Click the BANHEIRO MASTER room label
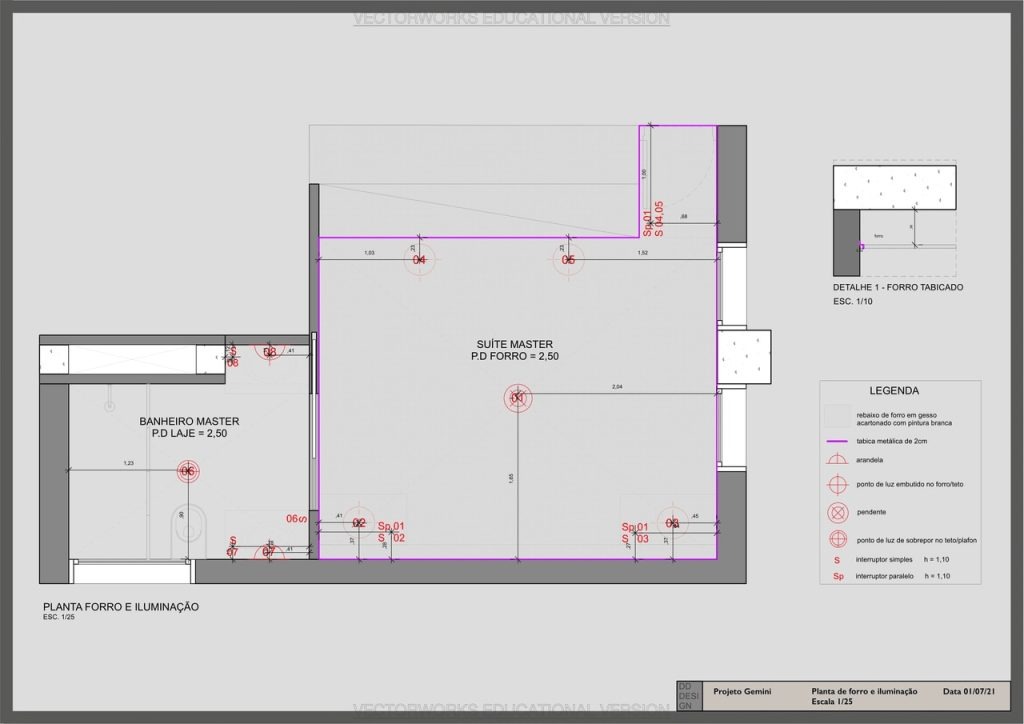The image size is (1024, 724). 189,422
